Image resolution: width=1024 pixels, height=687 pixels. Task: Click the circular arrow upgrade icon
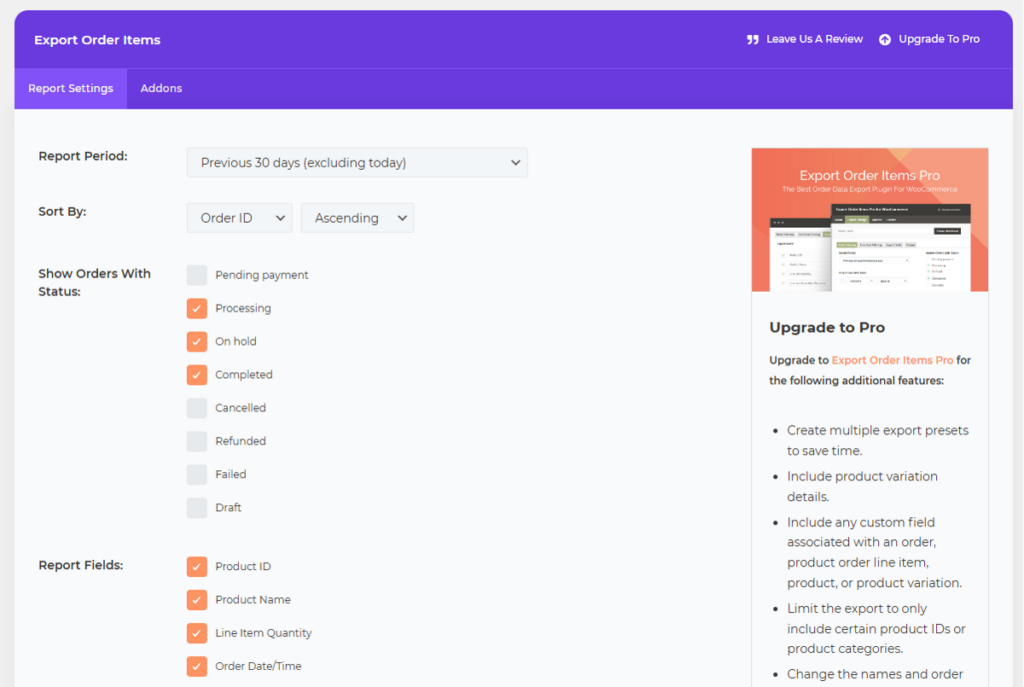(884, 39)
